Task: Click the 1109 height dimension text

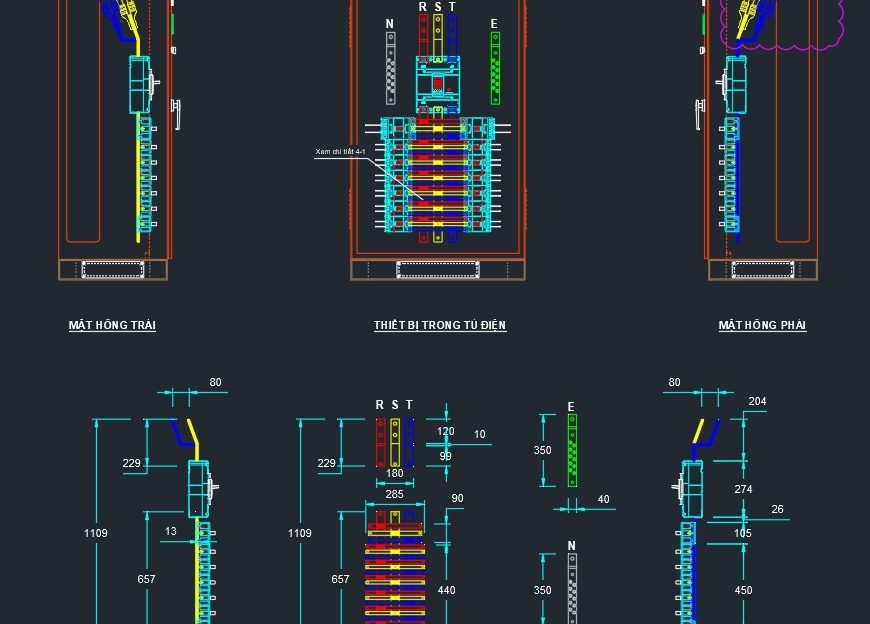Action: pos(95,533)
